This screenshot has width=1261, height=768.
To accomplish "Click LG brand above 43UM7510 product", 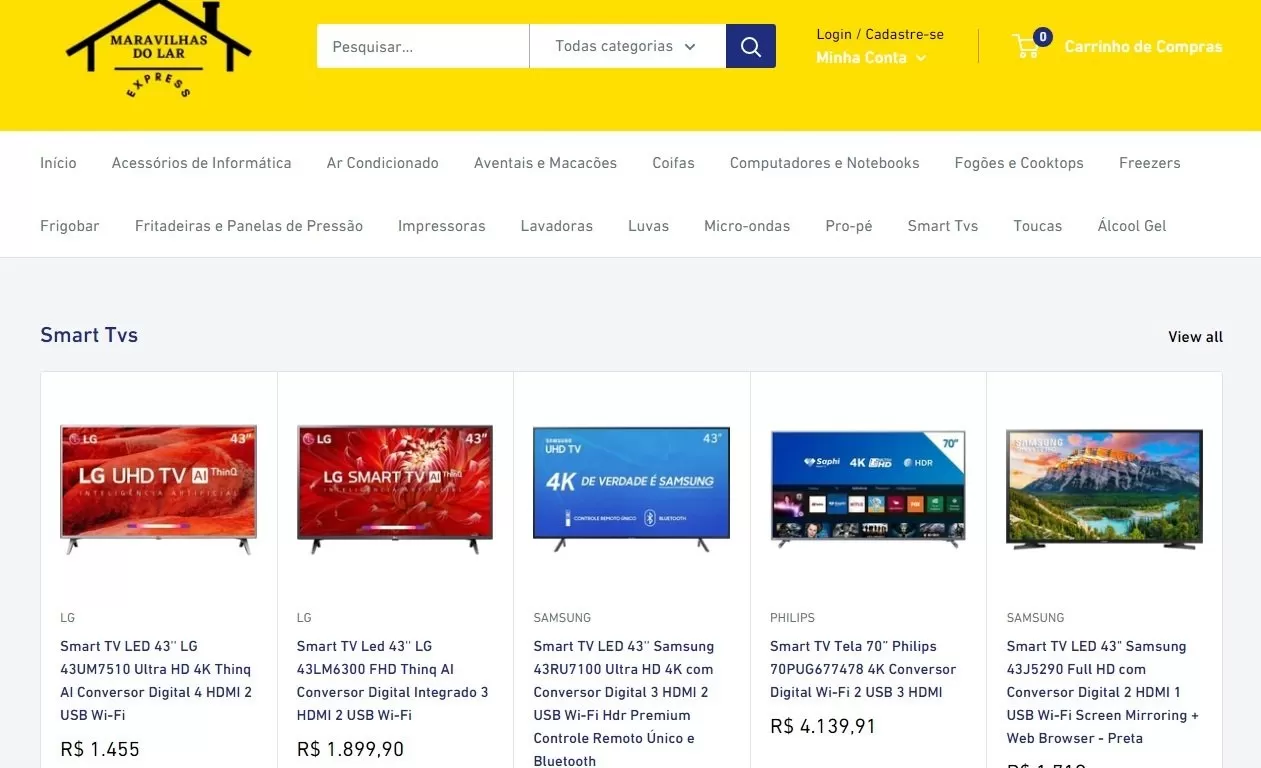I will tap(67, 618).
